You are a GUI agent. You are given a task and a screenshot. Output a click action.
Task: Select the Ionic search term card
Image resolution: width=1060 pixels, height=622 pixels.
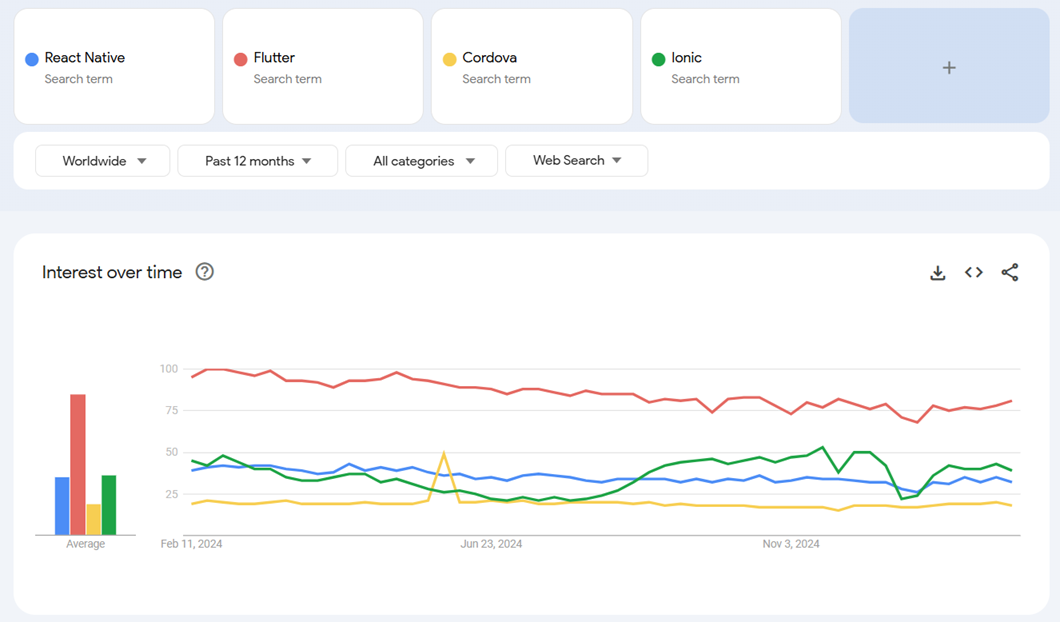click(x=741, y=66)
